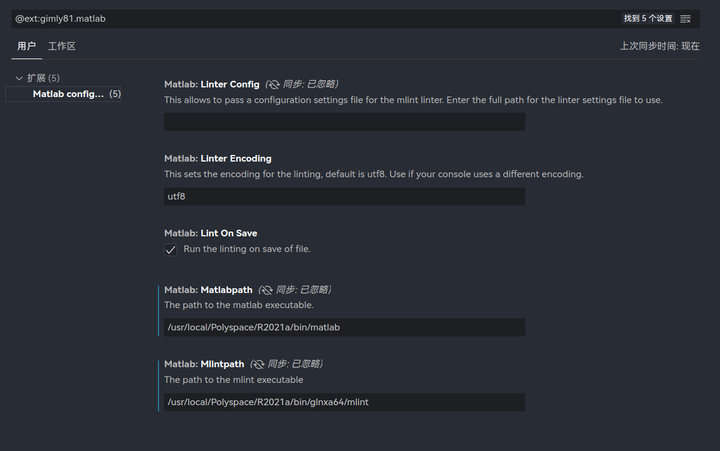
Task: Click the Linter Encoding utf8 field
Action: pyautogui.click(x=344, y=197)
